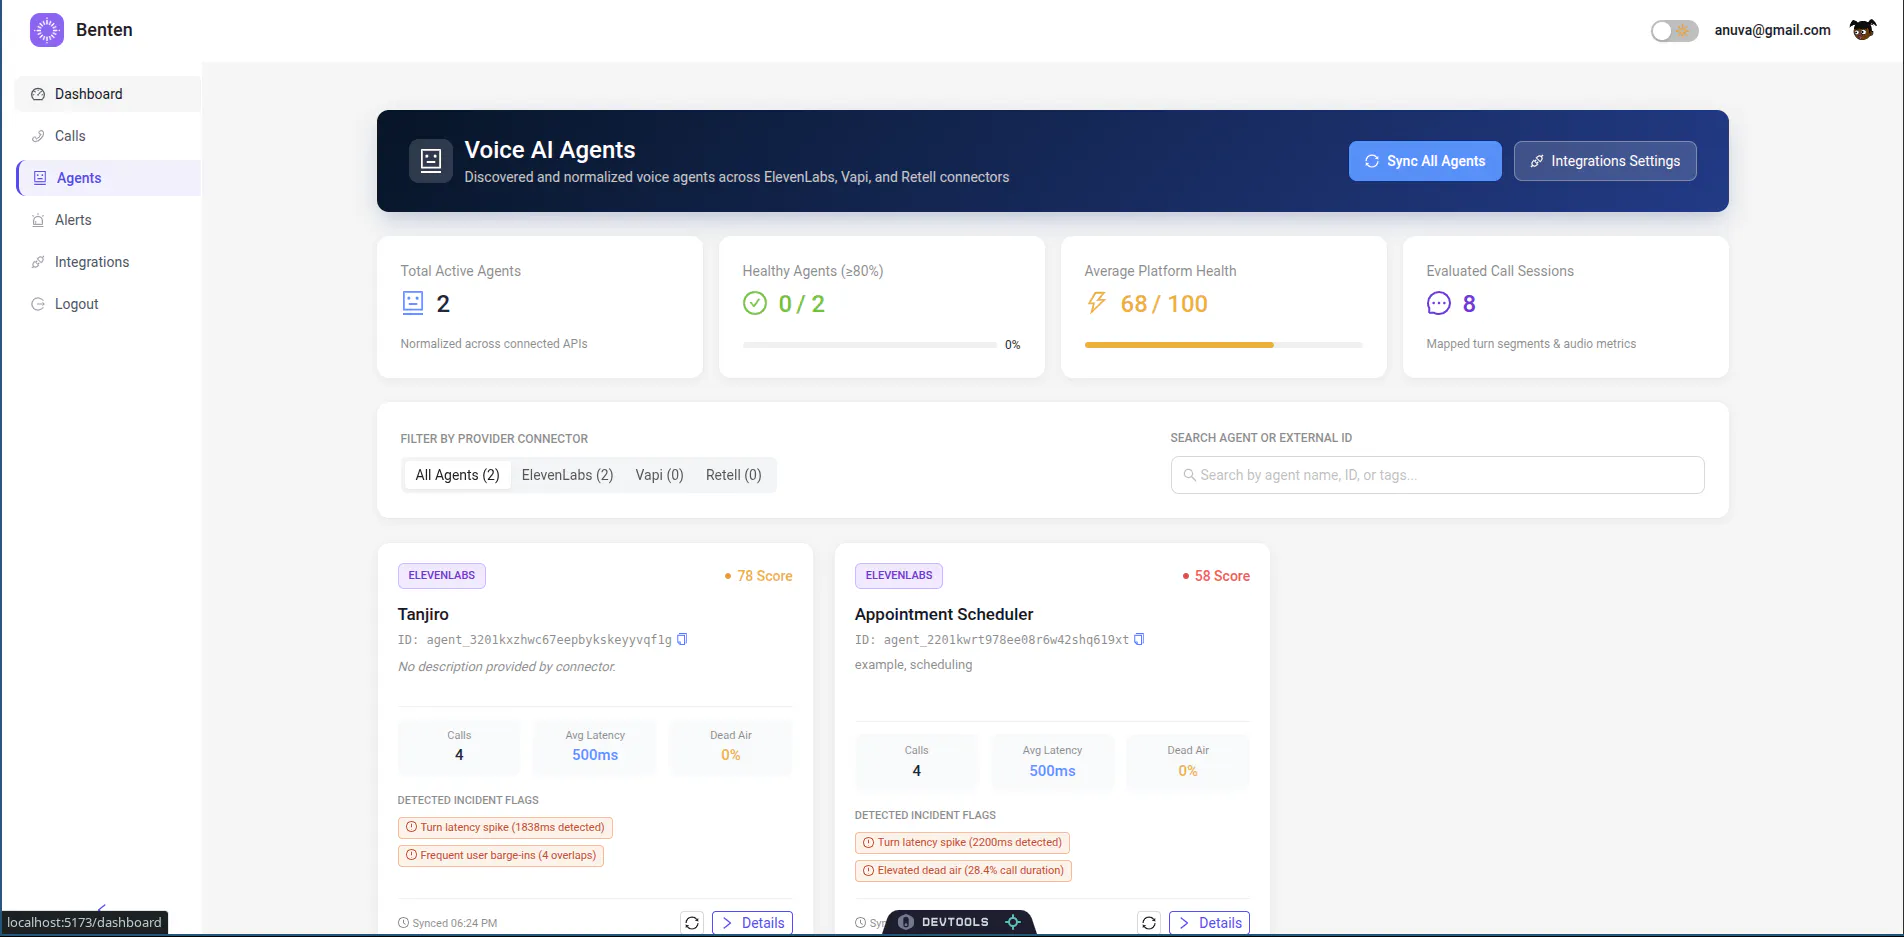Click Logout in the sidebar

108,304
